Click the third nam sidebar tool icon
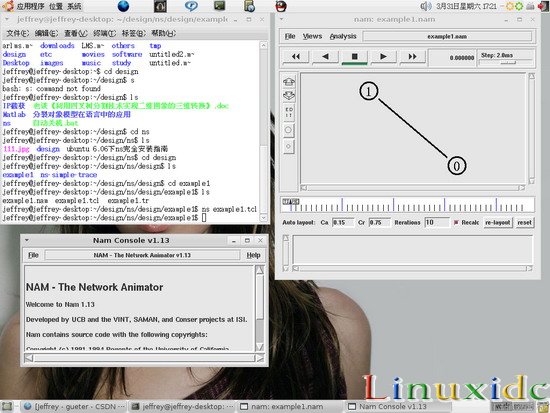 click(288, 112)
